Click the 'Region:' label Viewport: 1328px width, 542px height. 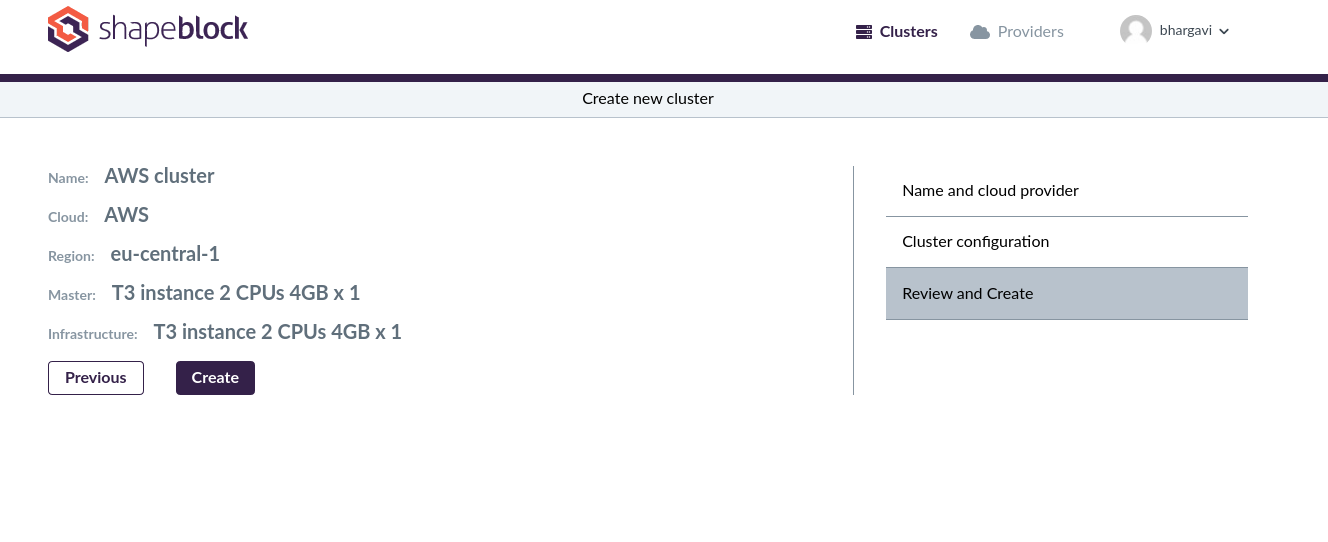tap(71, 256)
